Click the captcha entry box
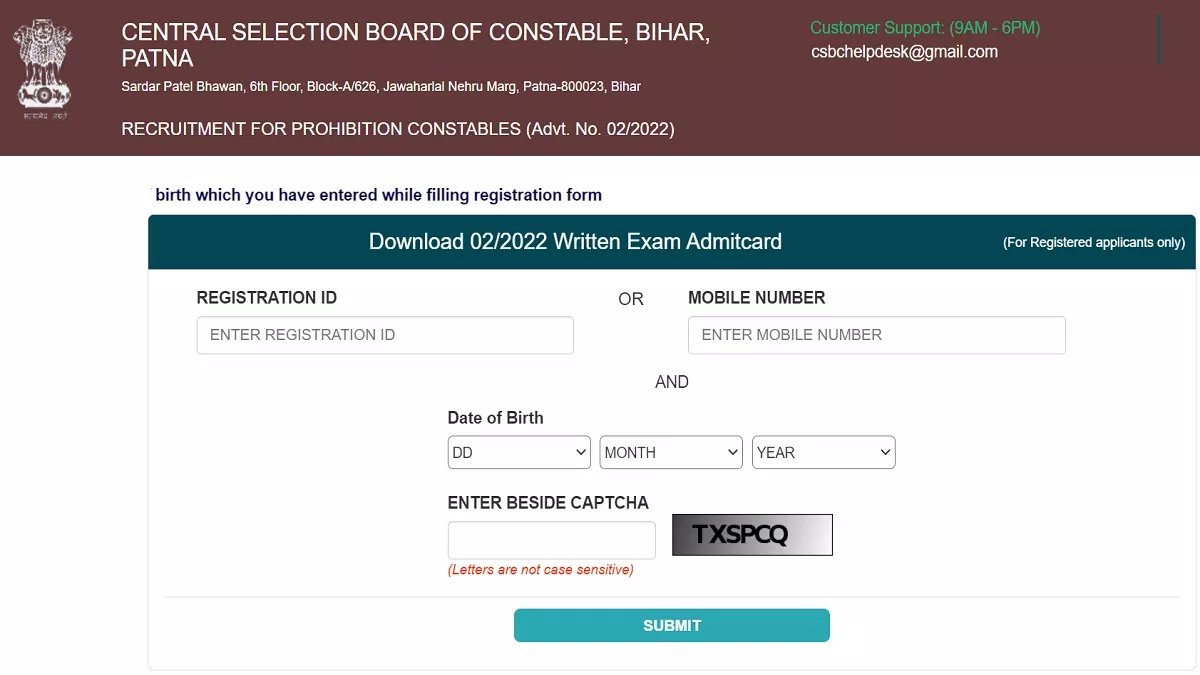The width and height of the screenshot is (1200, 675). coord(551,540)
